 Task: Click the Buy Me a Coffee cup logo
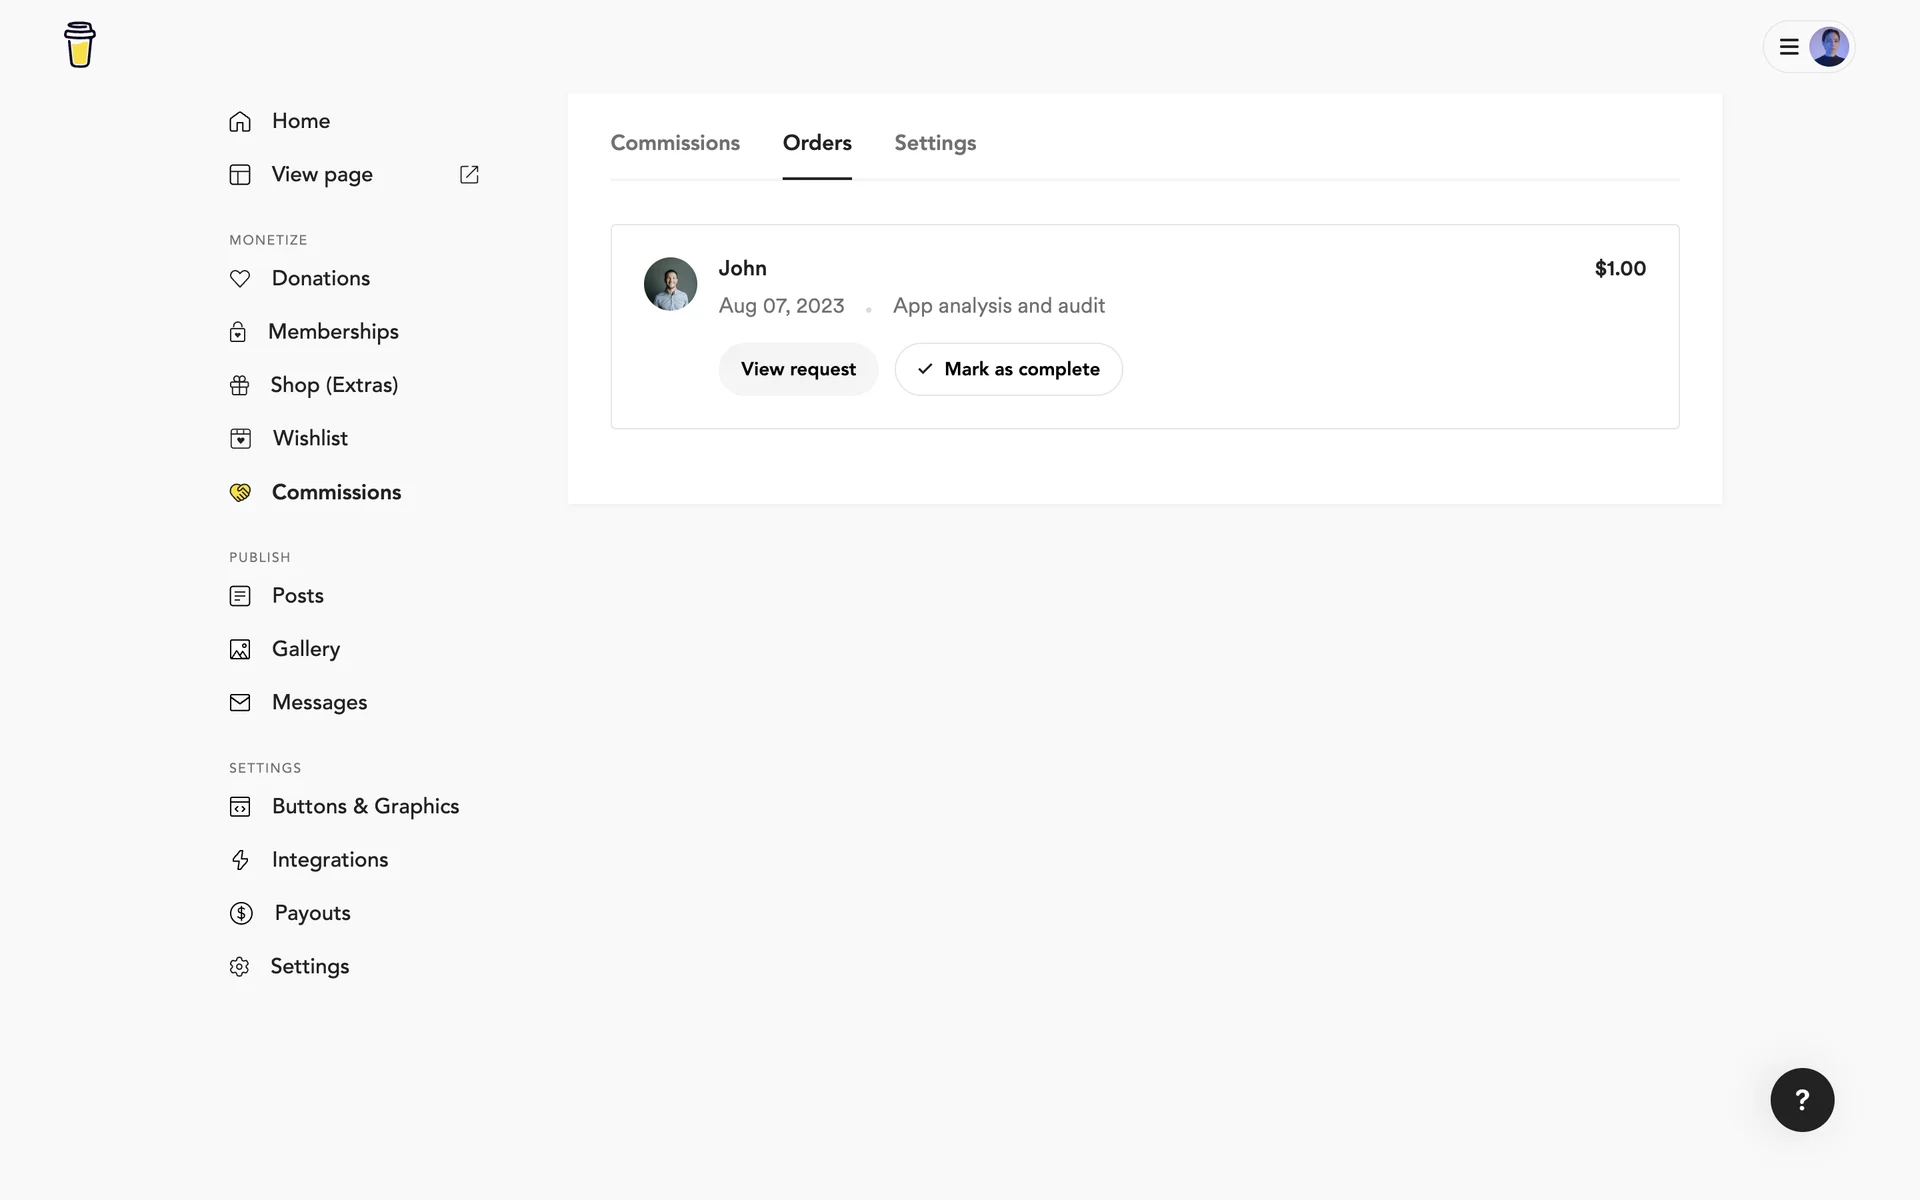click(x=80, y=45)
